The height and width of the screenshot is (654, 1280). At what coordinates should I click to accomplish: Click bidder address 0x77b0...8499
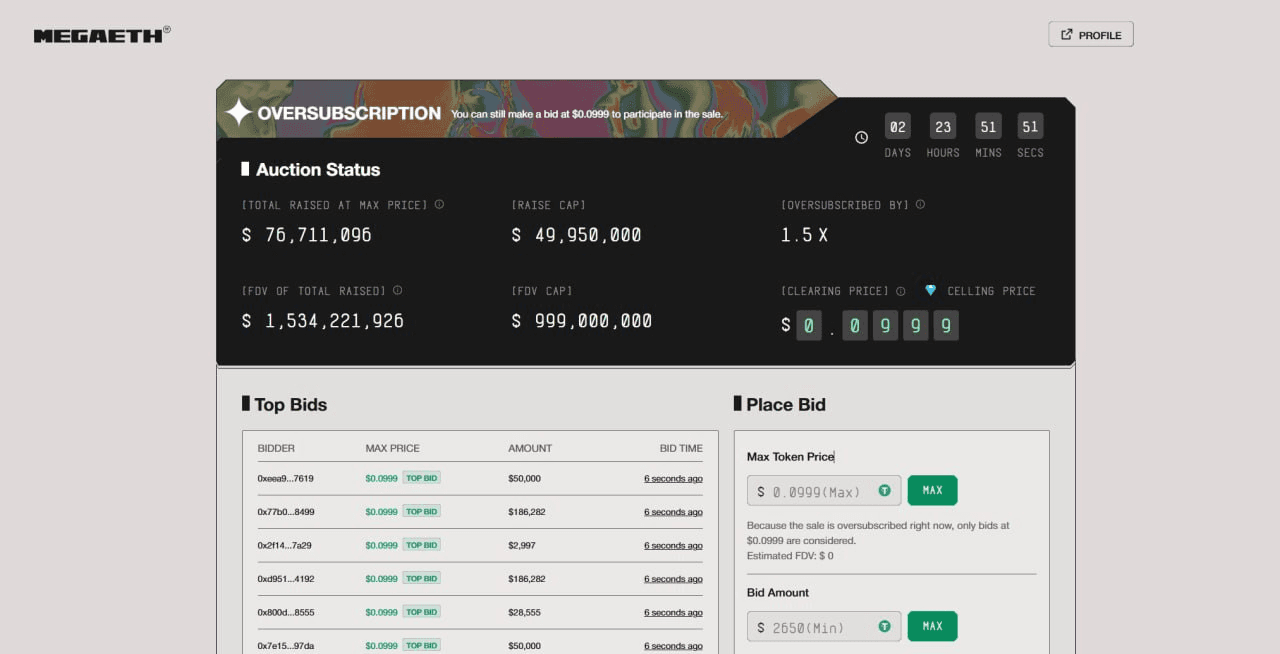[x=285, y=511]
